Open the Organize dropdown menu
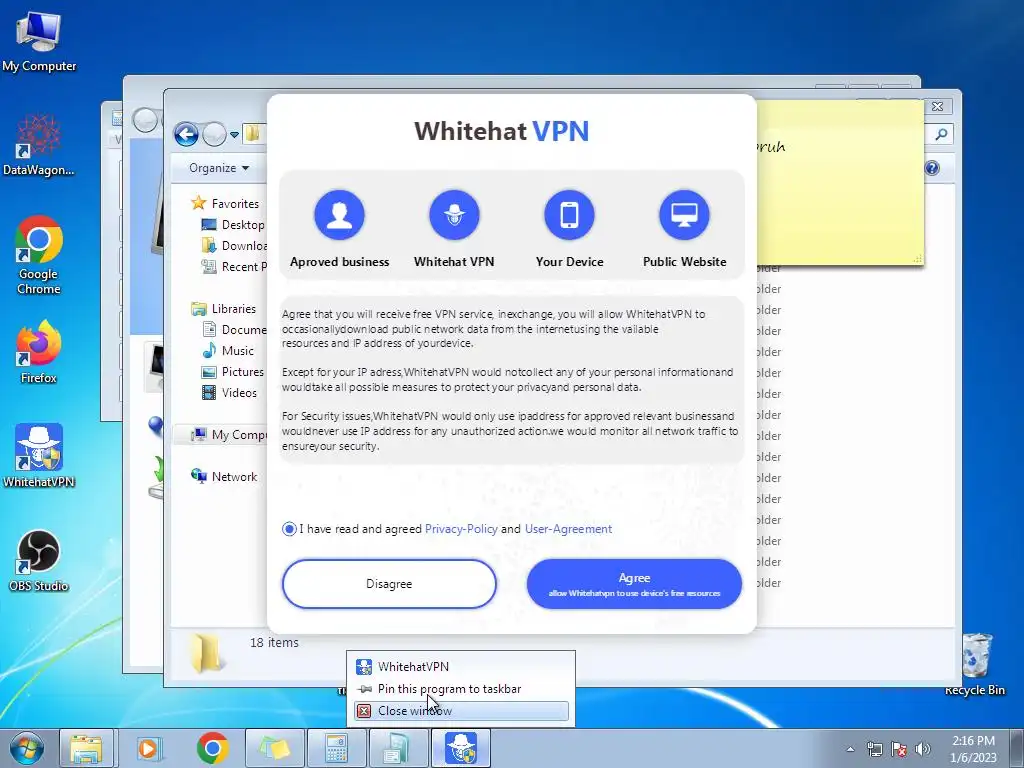The image size is (1024, 768). [x=219, y=168]
